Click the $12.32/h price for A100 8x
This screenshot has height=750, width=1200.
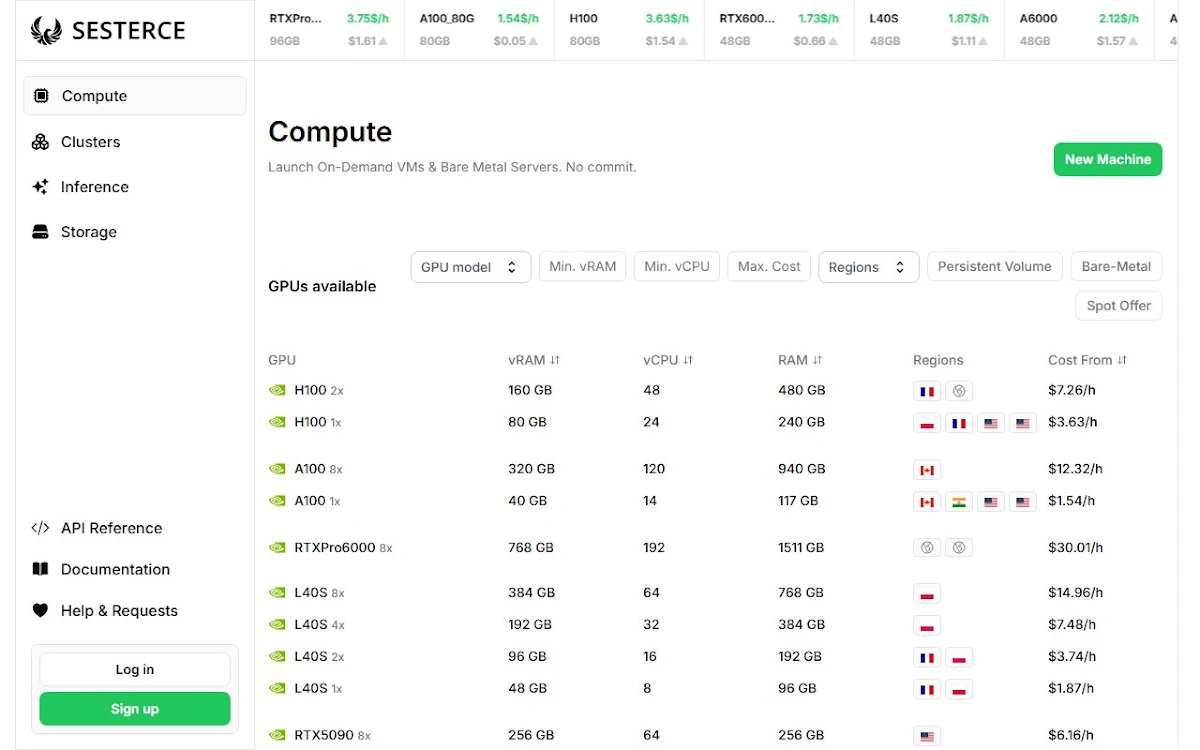coord(1075,469)
